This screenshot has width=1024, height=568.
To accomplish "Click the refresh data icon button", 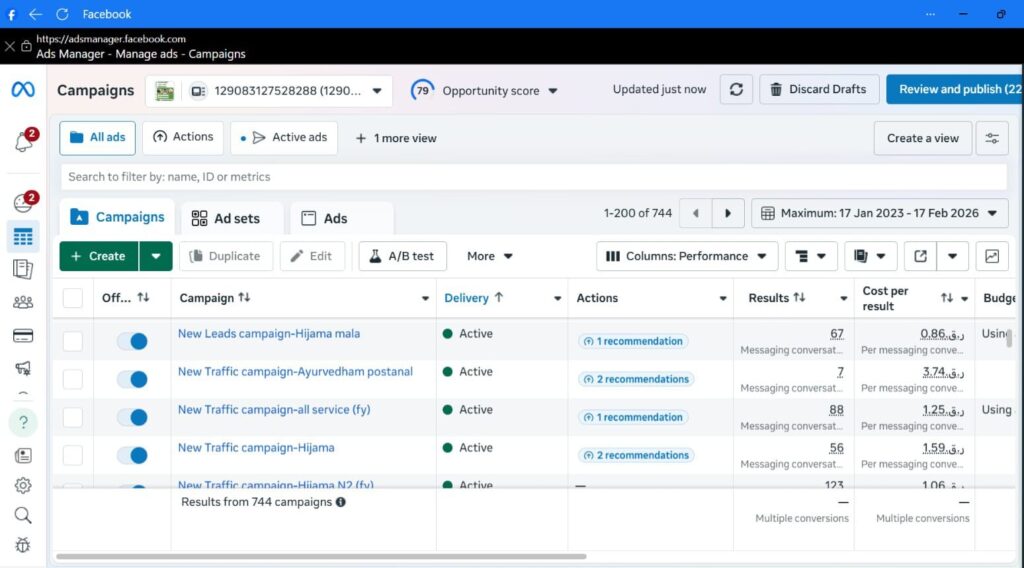I will pos(736,89).
